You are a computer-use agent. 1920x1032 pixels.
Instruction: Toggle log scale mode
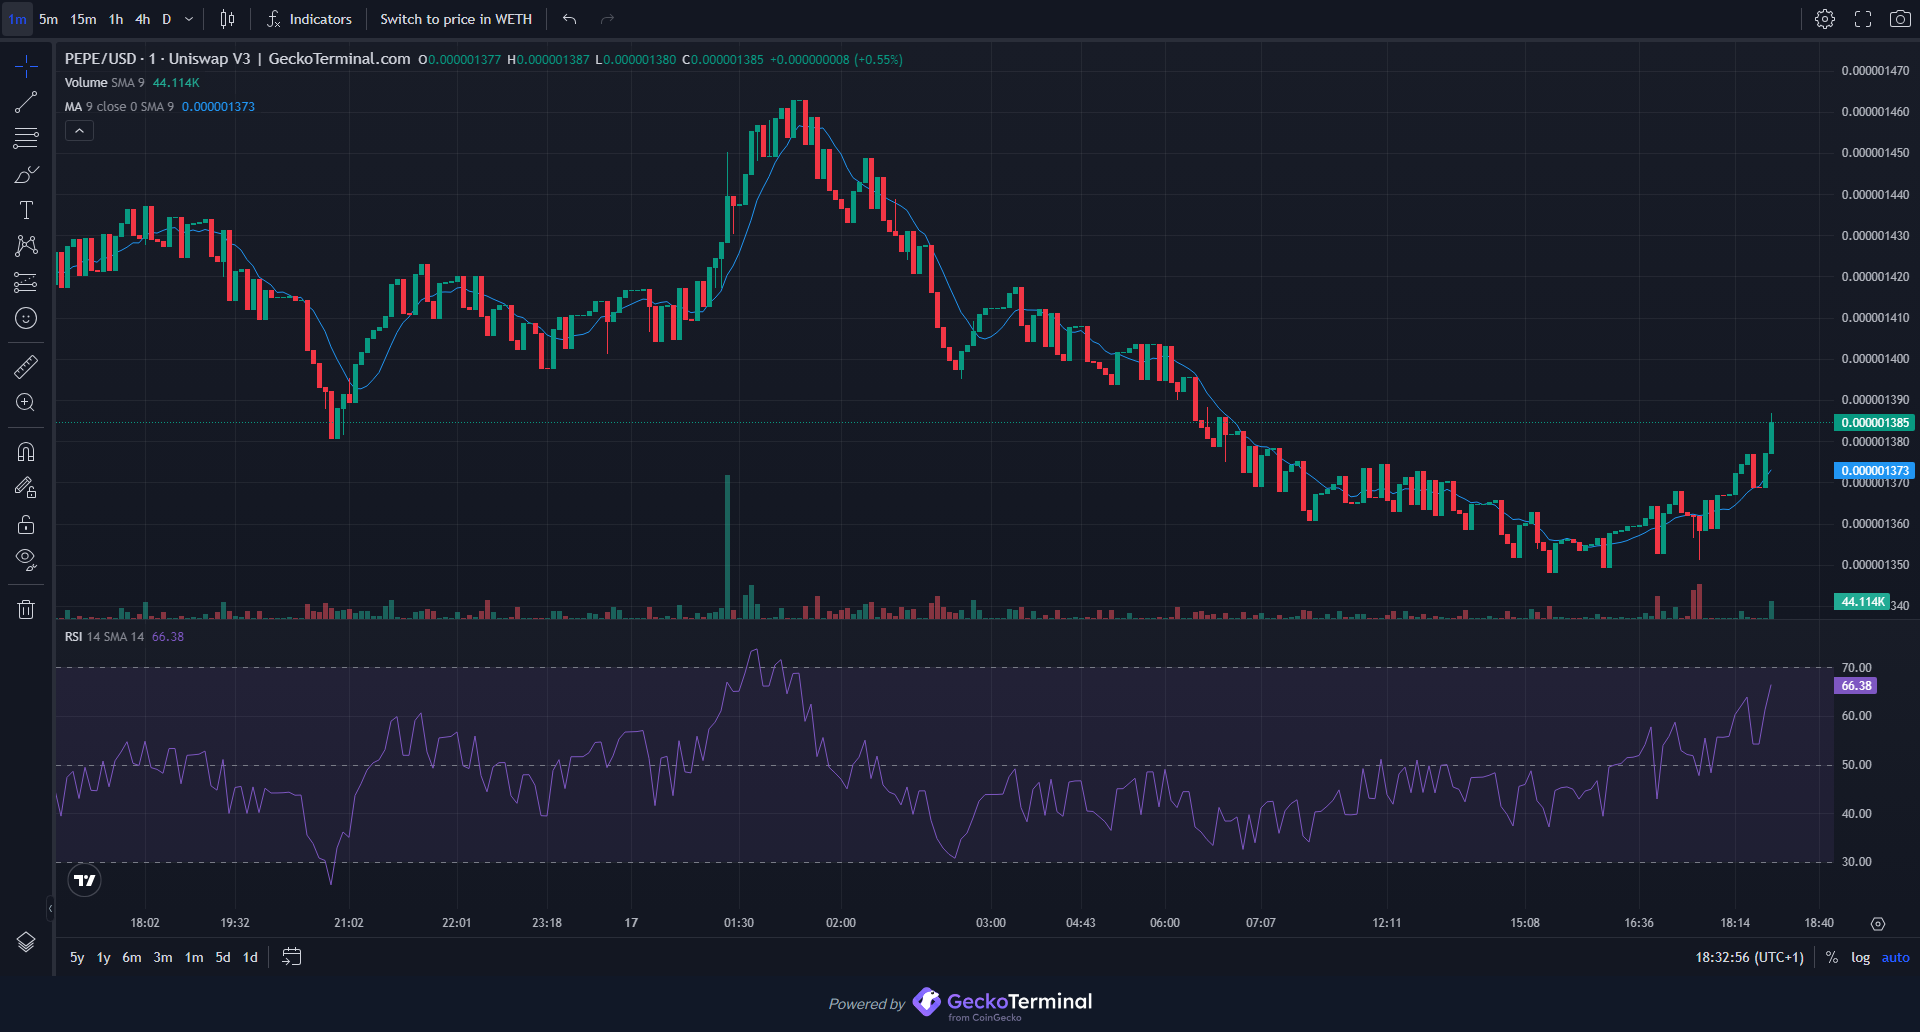(1860, 958)
